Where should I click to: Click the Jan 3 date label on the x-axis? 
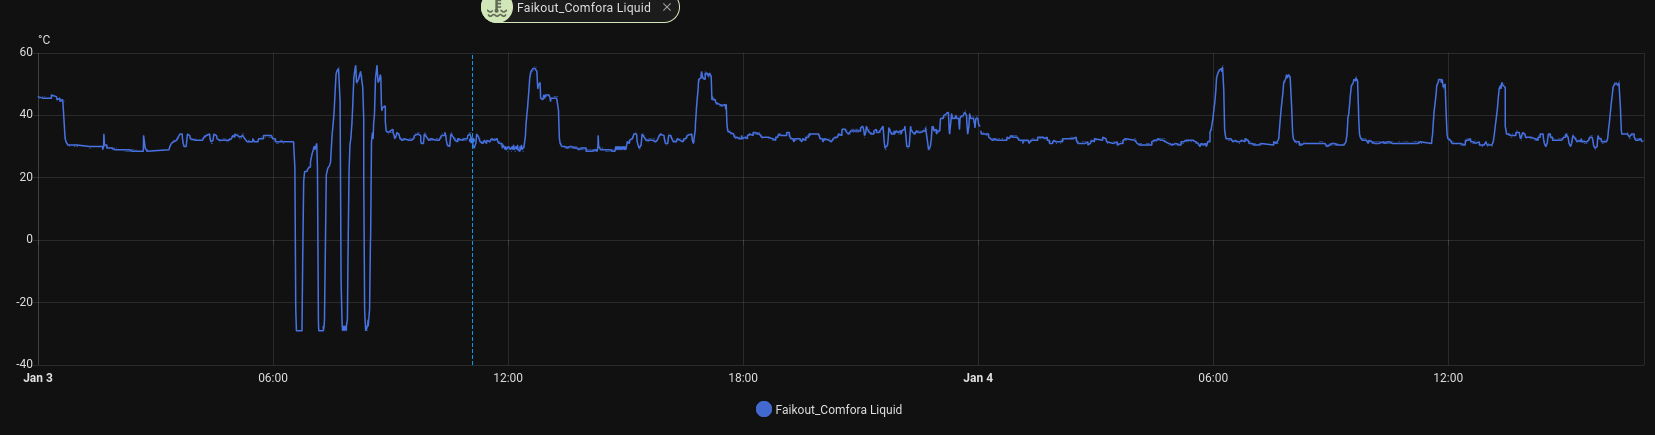(x=38, y=378)
